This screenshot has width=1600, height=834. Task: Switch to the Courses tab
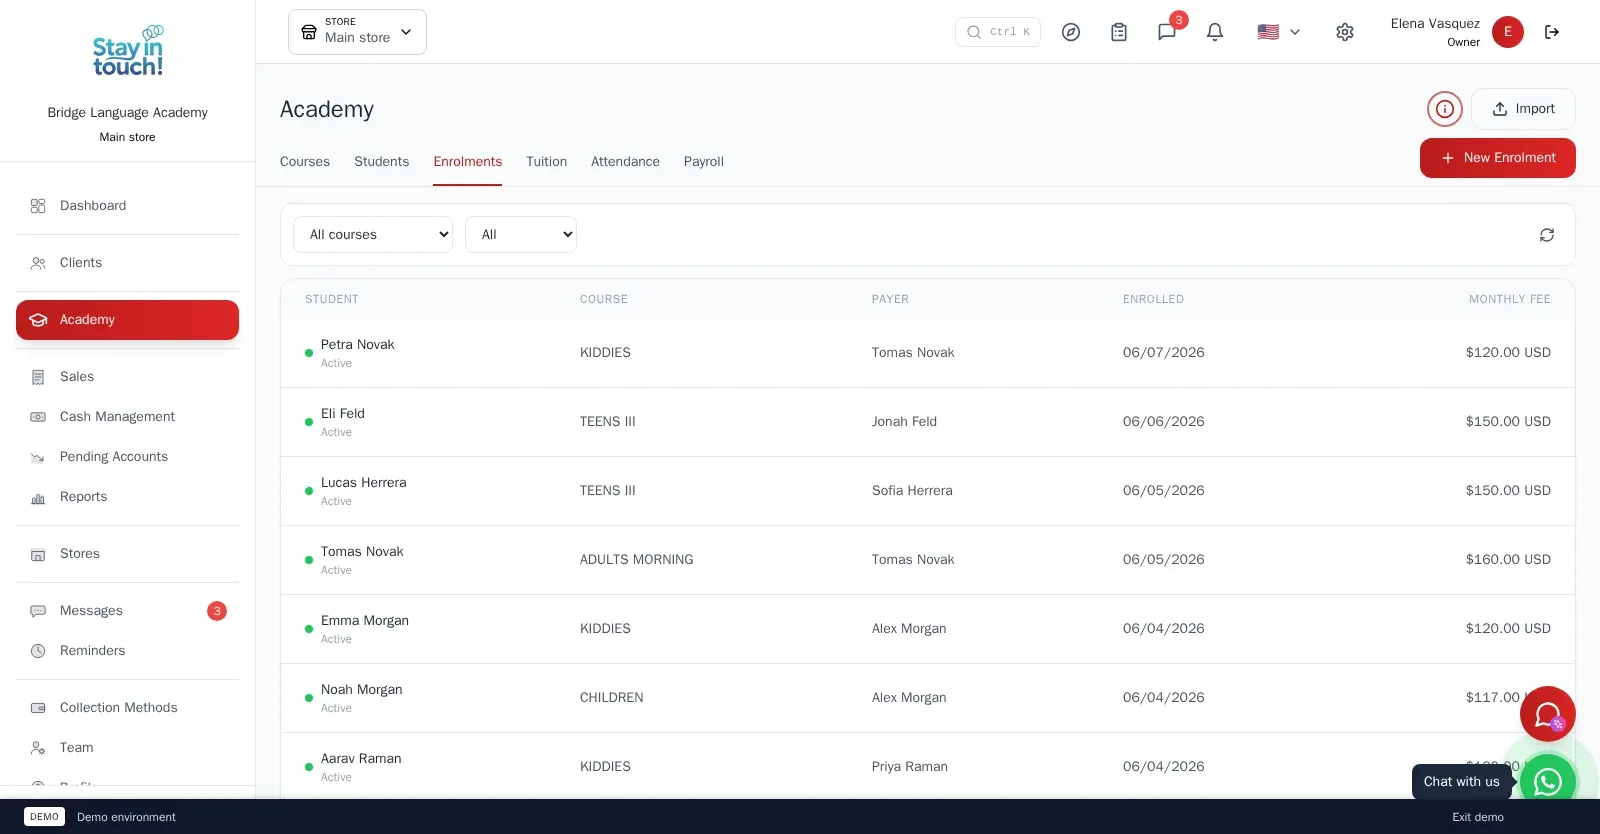point(305,162)
